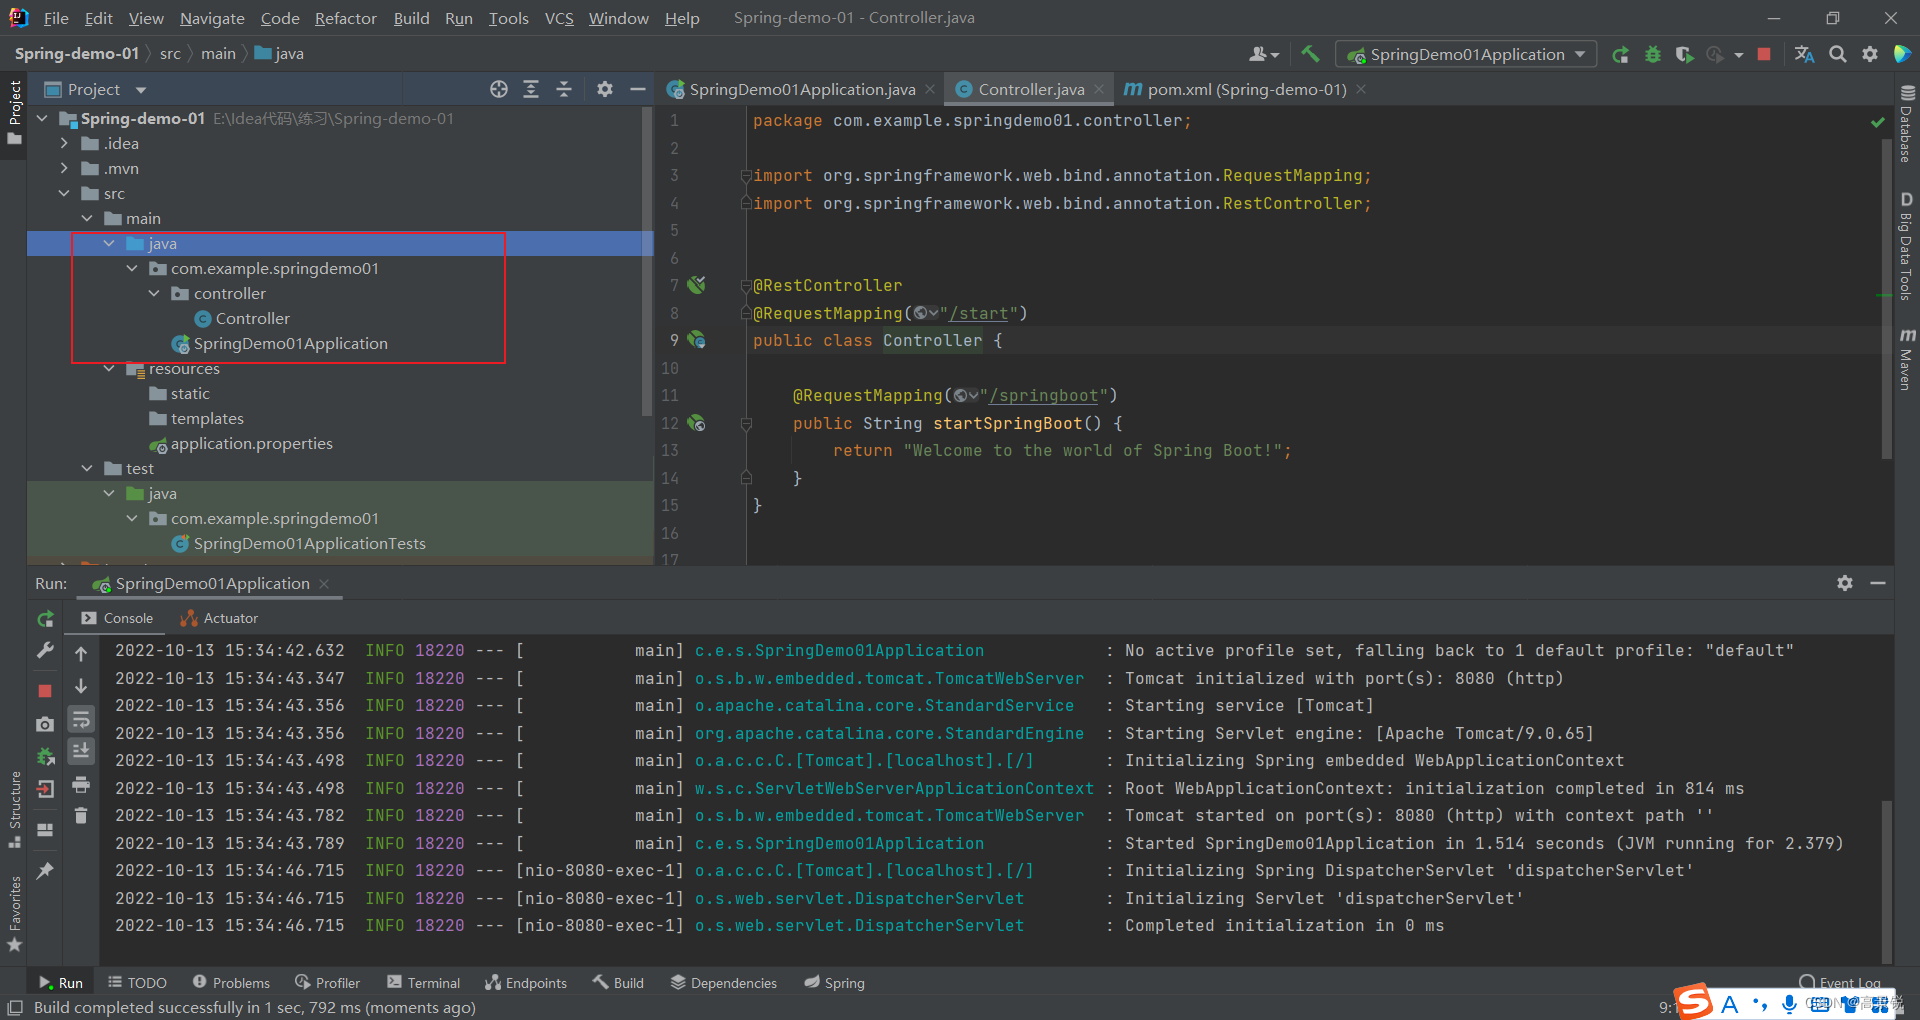Viewport: 1920px width, 1020px height.
Task: Open Search Everywhere magnifier
Action: click(1838, 54)
